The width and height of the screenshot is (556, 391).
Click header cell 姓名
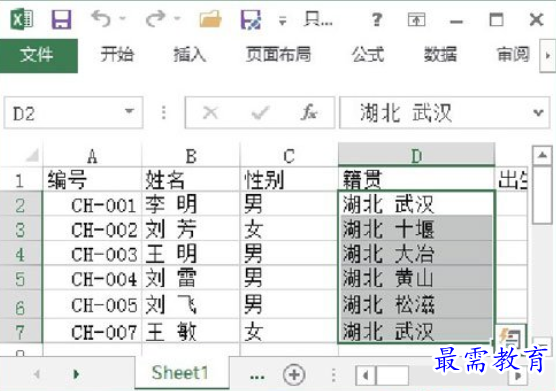coord(191,179)
